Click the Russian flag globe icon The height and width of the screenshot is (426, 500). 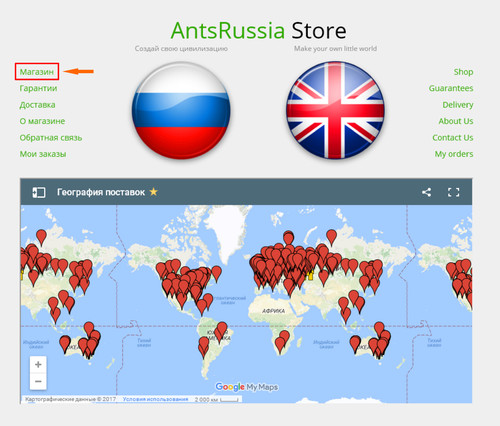pos(181,110)
